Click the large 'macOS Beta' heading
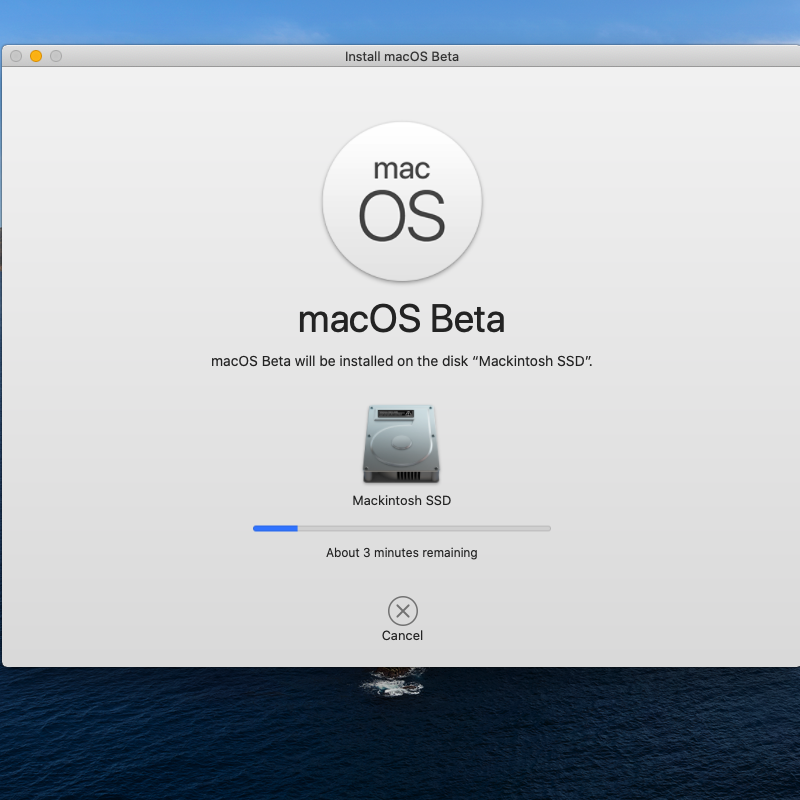 pyautogui.click(x=402, y=319)
